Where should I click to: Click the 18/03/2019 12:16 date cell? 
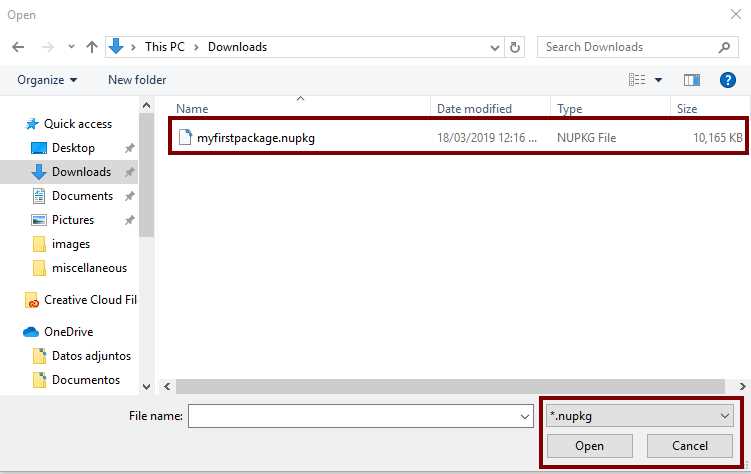point(487,138)
